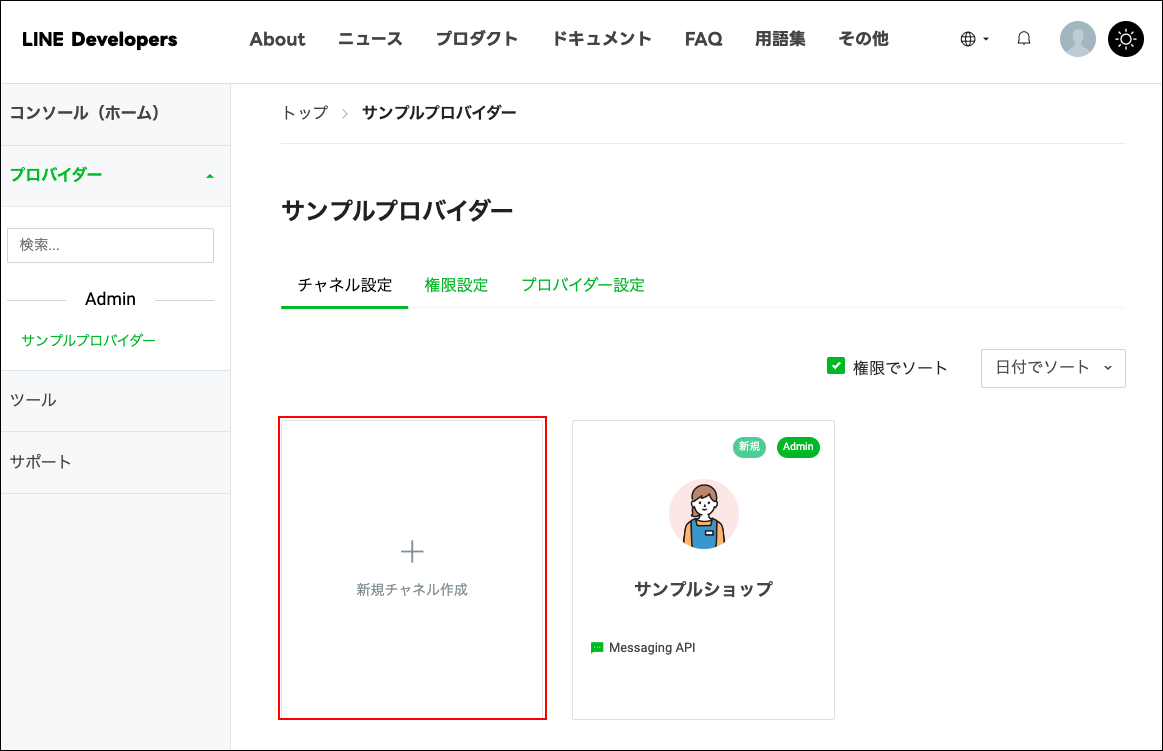1163x751 pixels.
Task: Click the 新規 badge on the channel card
Action: coord(749,446)
